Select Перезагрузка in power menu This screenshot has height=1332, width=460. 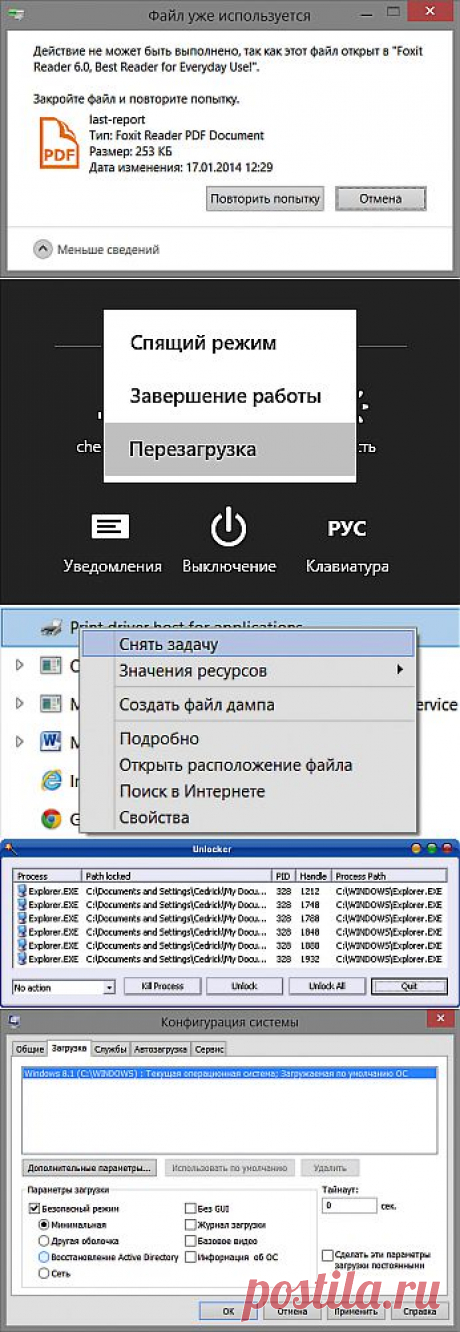[x=230, y=449]
